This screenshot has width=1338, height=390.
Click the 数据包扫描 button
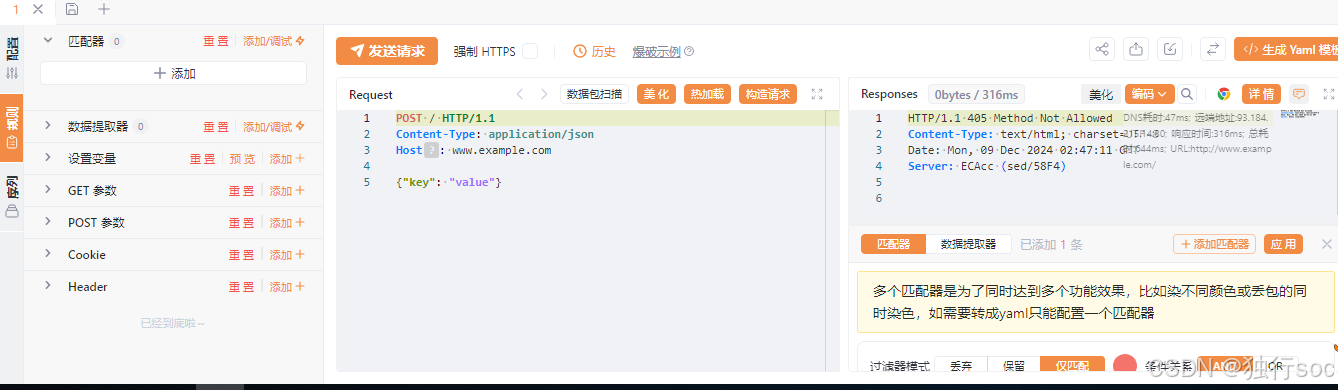(594, 94)
